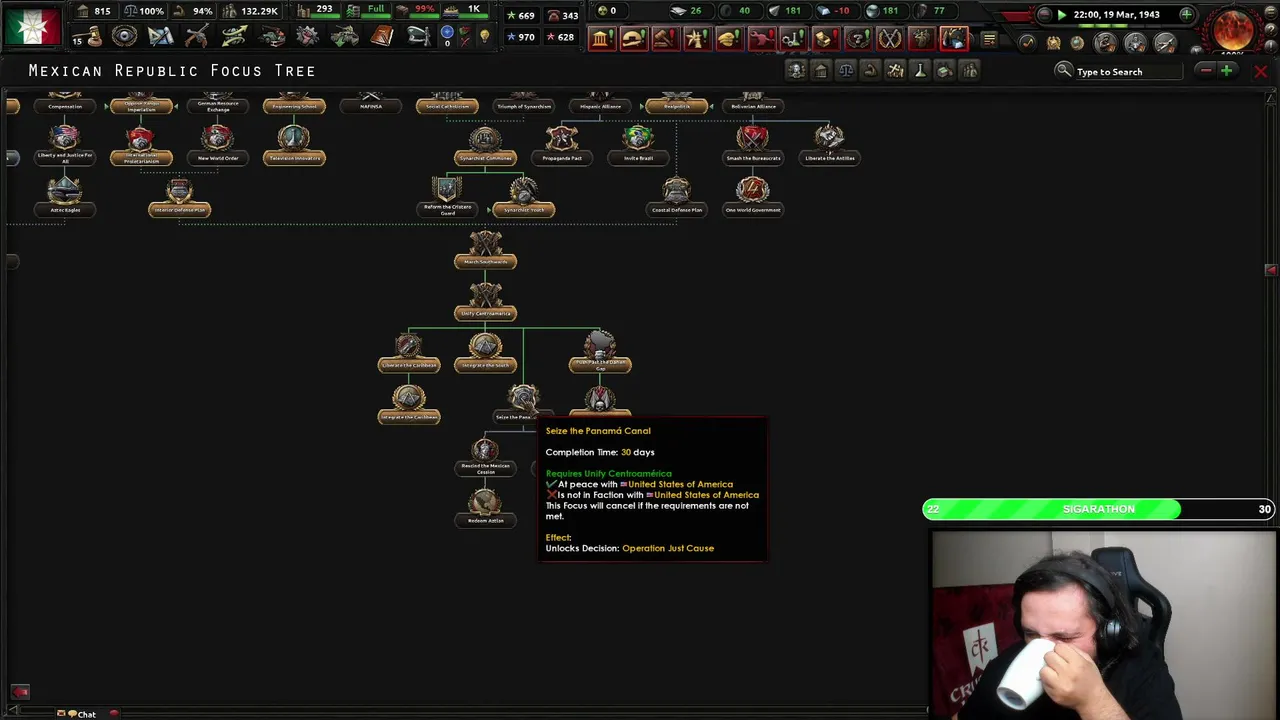Select the Unify Centroamerica focus
1280x720 pixels.
pos(485,301)
